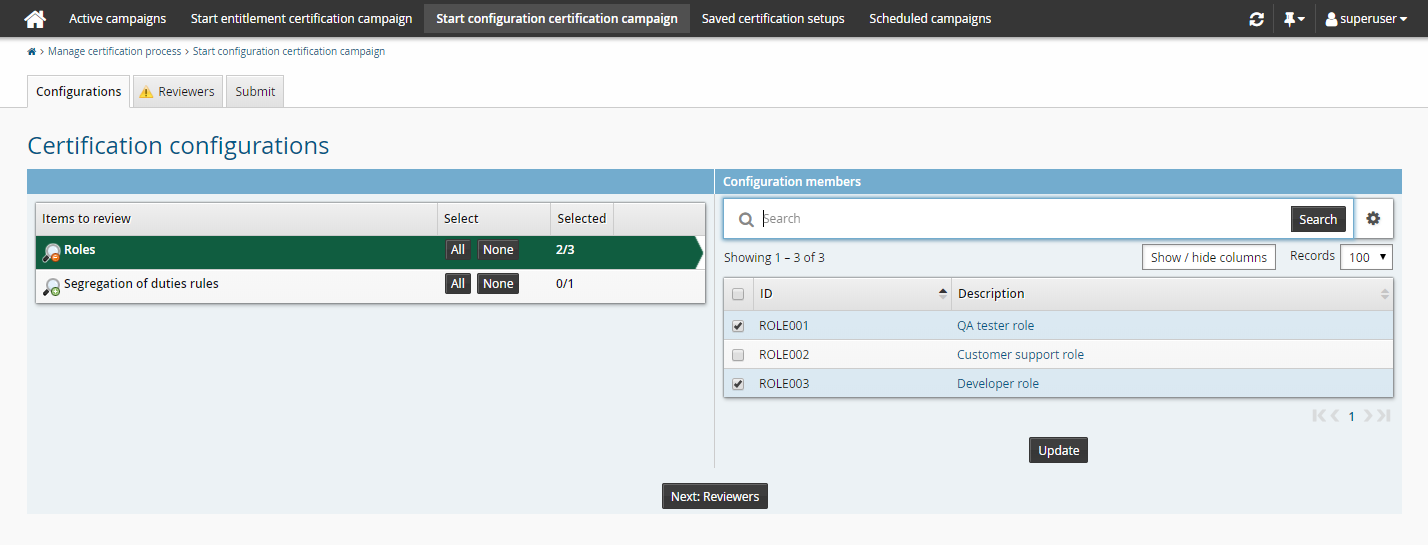
Task: Open the pin icon dropdown menu
Action: (x=1294, y=19)
